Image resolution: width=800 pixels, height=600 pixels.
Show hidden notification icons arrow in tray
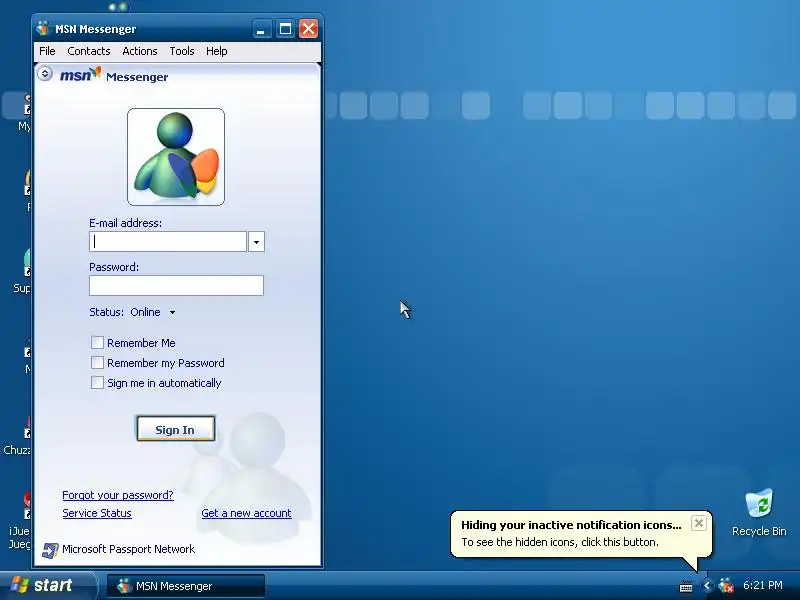(x=707, y=585)
